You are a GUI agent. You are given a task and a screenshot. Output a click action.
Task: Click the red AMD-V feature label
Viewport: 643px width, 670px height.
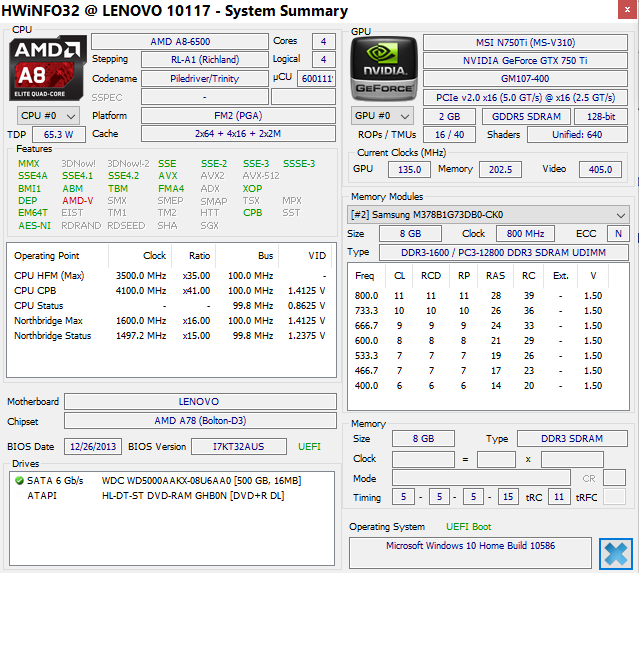78,201
